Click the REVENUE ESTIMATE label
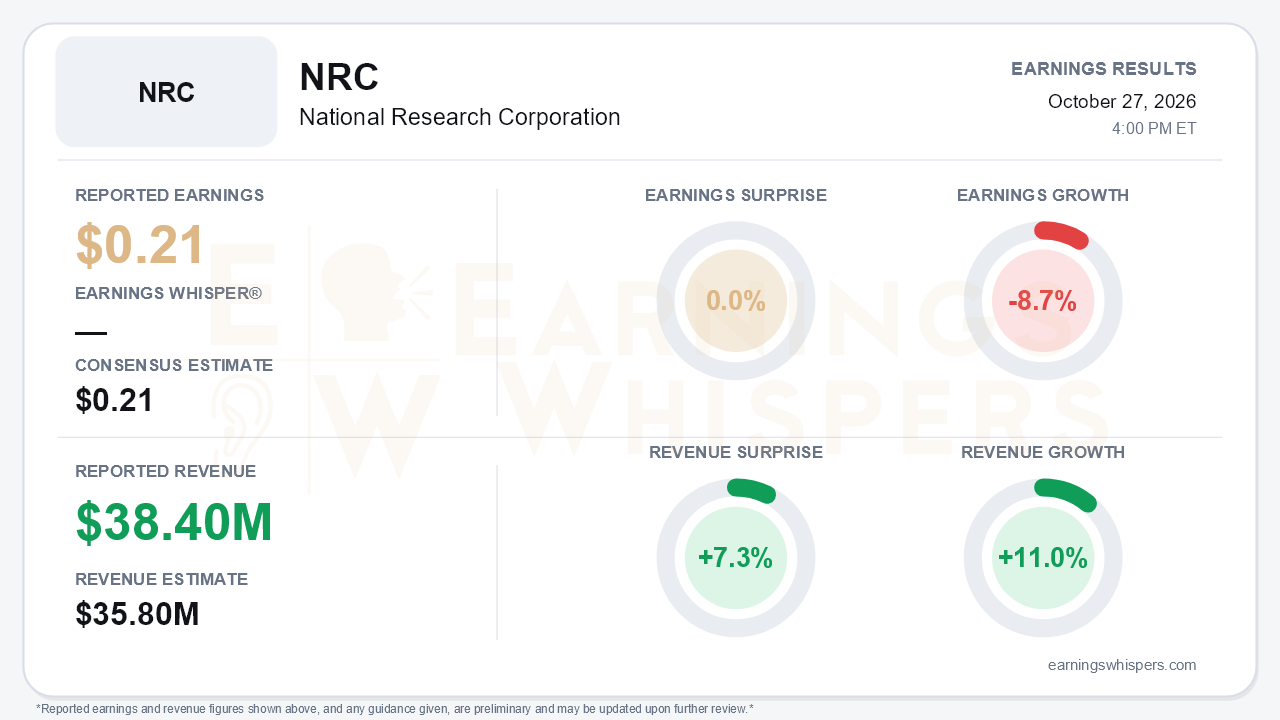 [x=162, y=579]
